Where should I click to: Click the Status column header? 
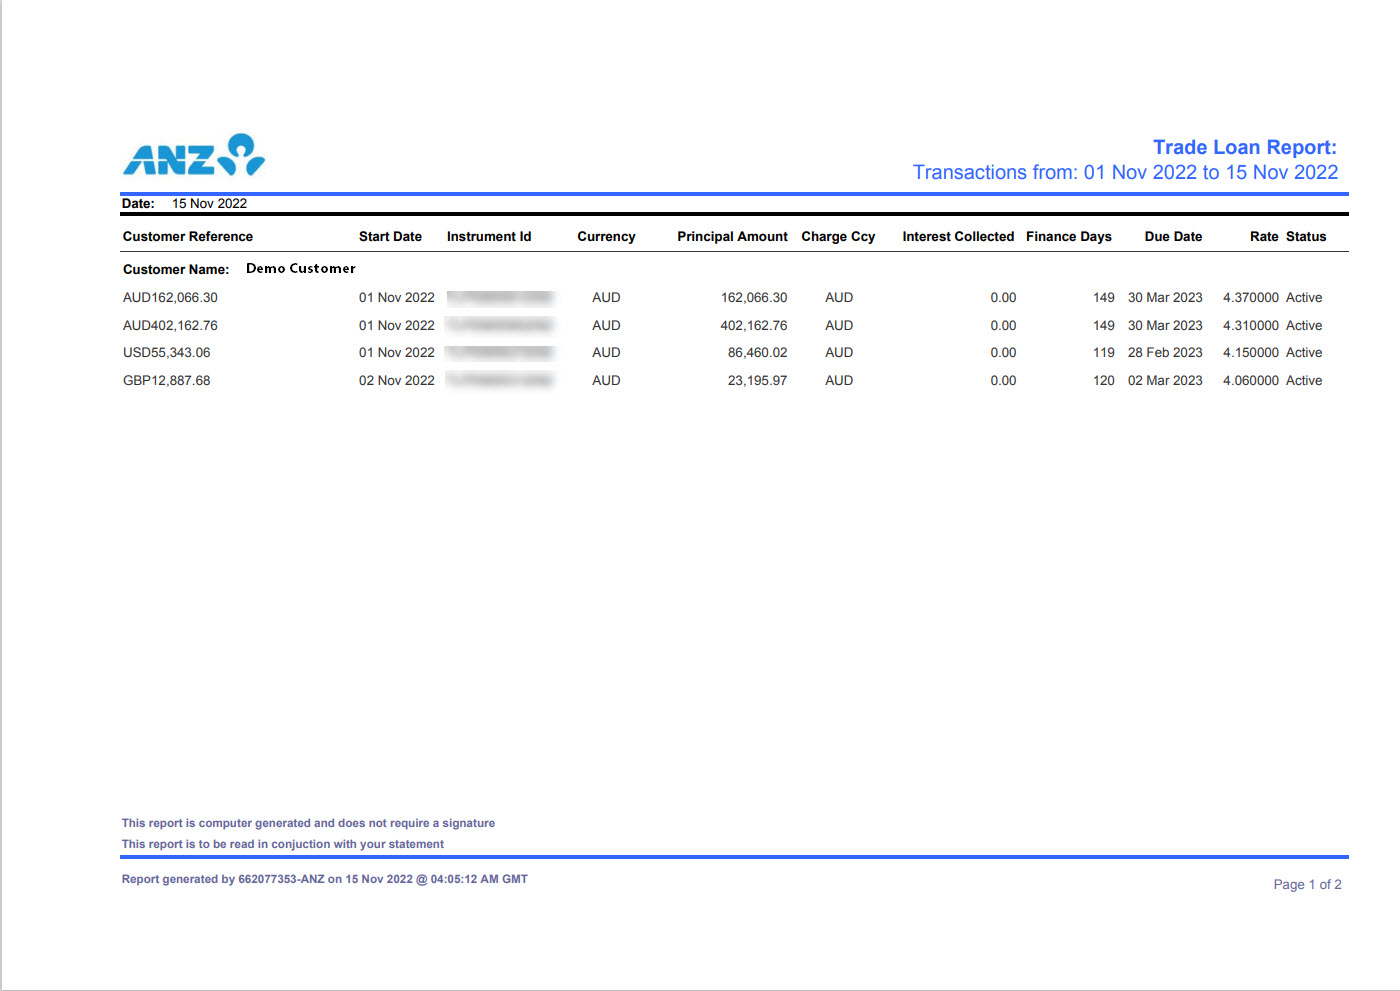(x=1306, y=237)
